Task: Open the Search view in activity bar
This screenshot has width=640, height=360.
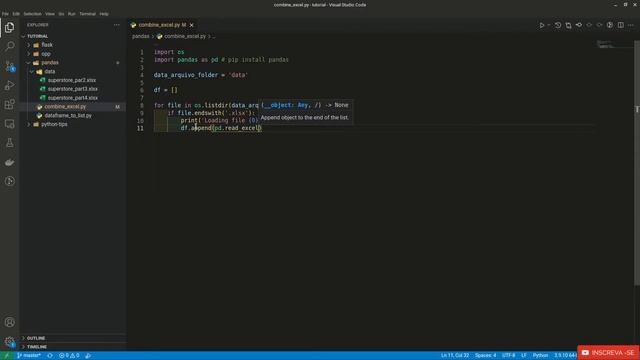Action: tap(9, 46)
